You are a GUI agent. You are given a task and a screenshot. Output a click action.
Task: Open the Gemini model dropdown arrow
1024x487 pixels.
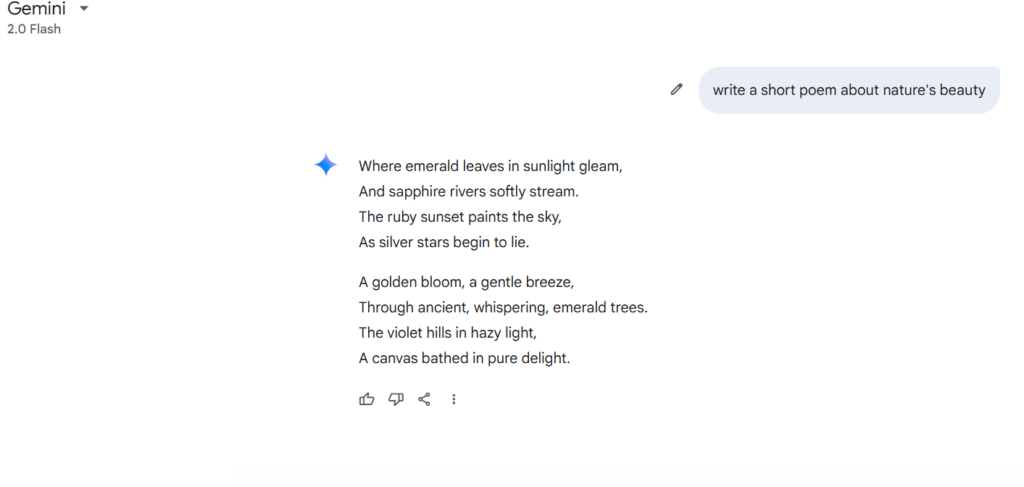click(84, 9)
